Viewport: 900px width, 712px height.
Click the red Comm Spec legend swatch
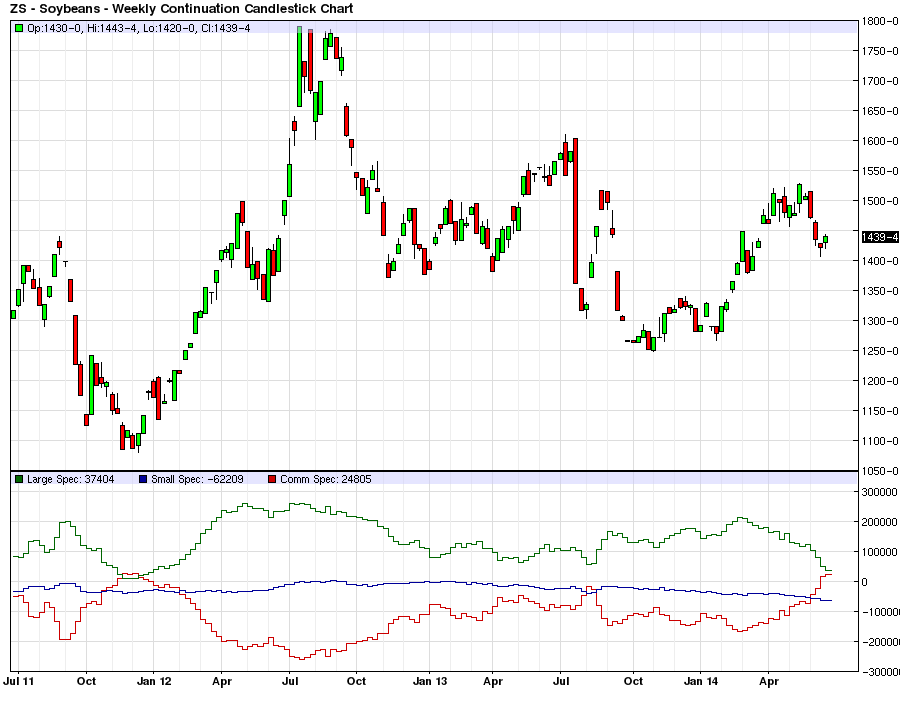(272, 480)
